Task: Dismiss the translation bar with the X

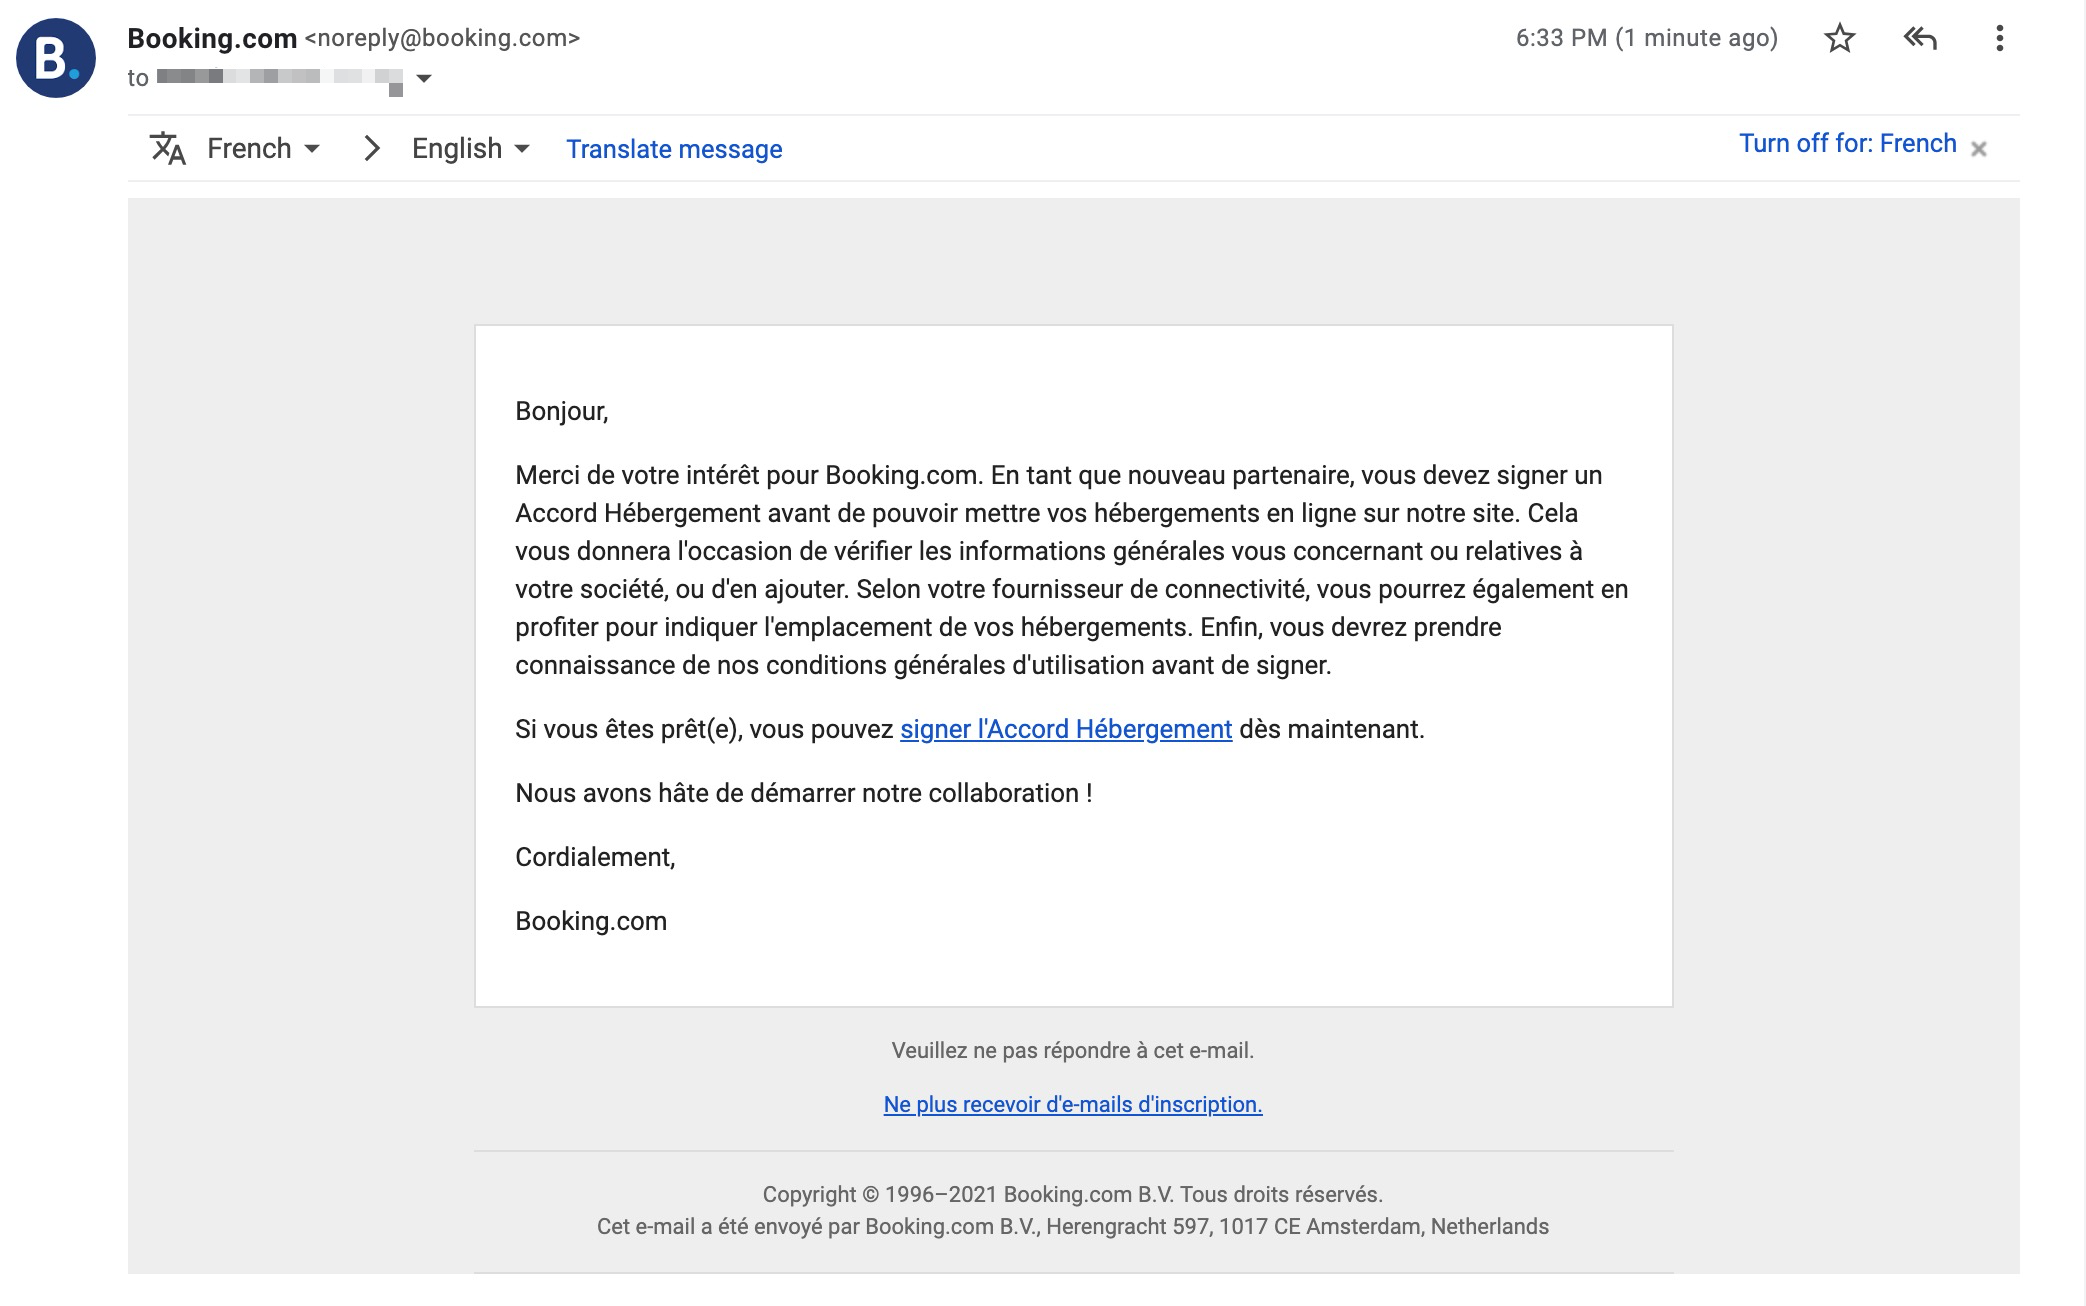Action: pyautogui.click(x=1978, y=149)
